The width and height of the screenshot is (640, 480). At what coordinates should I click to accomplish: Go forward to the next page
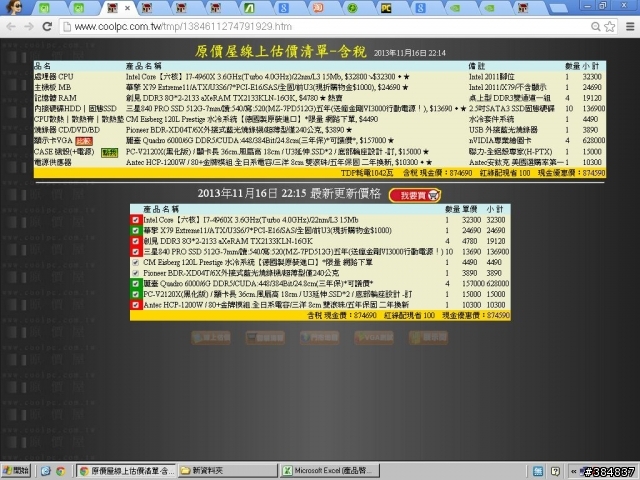29,27
